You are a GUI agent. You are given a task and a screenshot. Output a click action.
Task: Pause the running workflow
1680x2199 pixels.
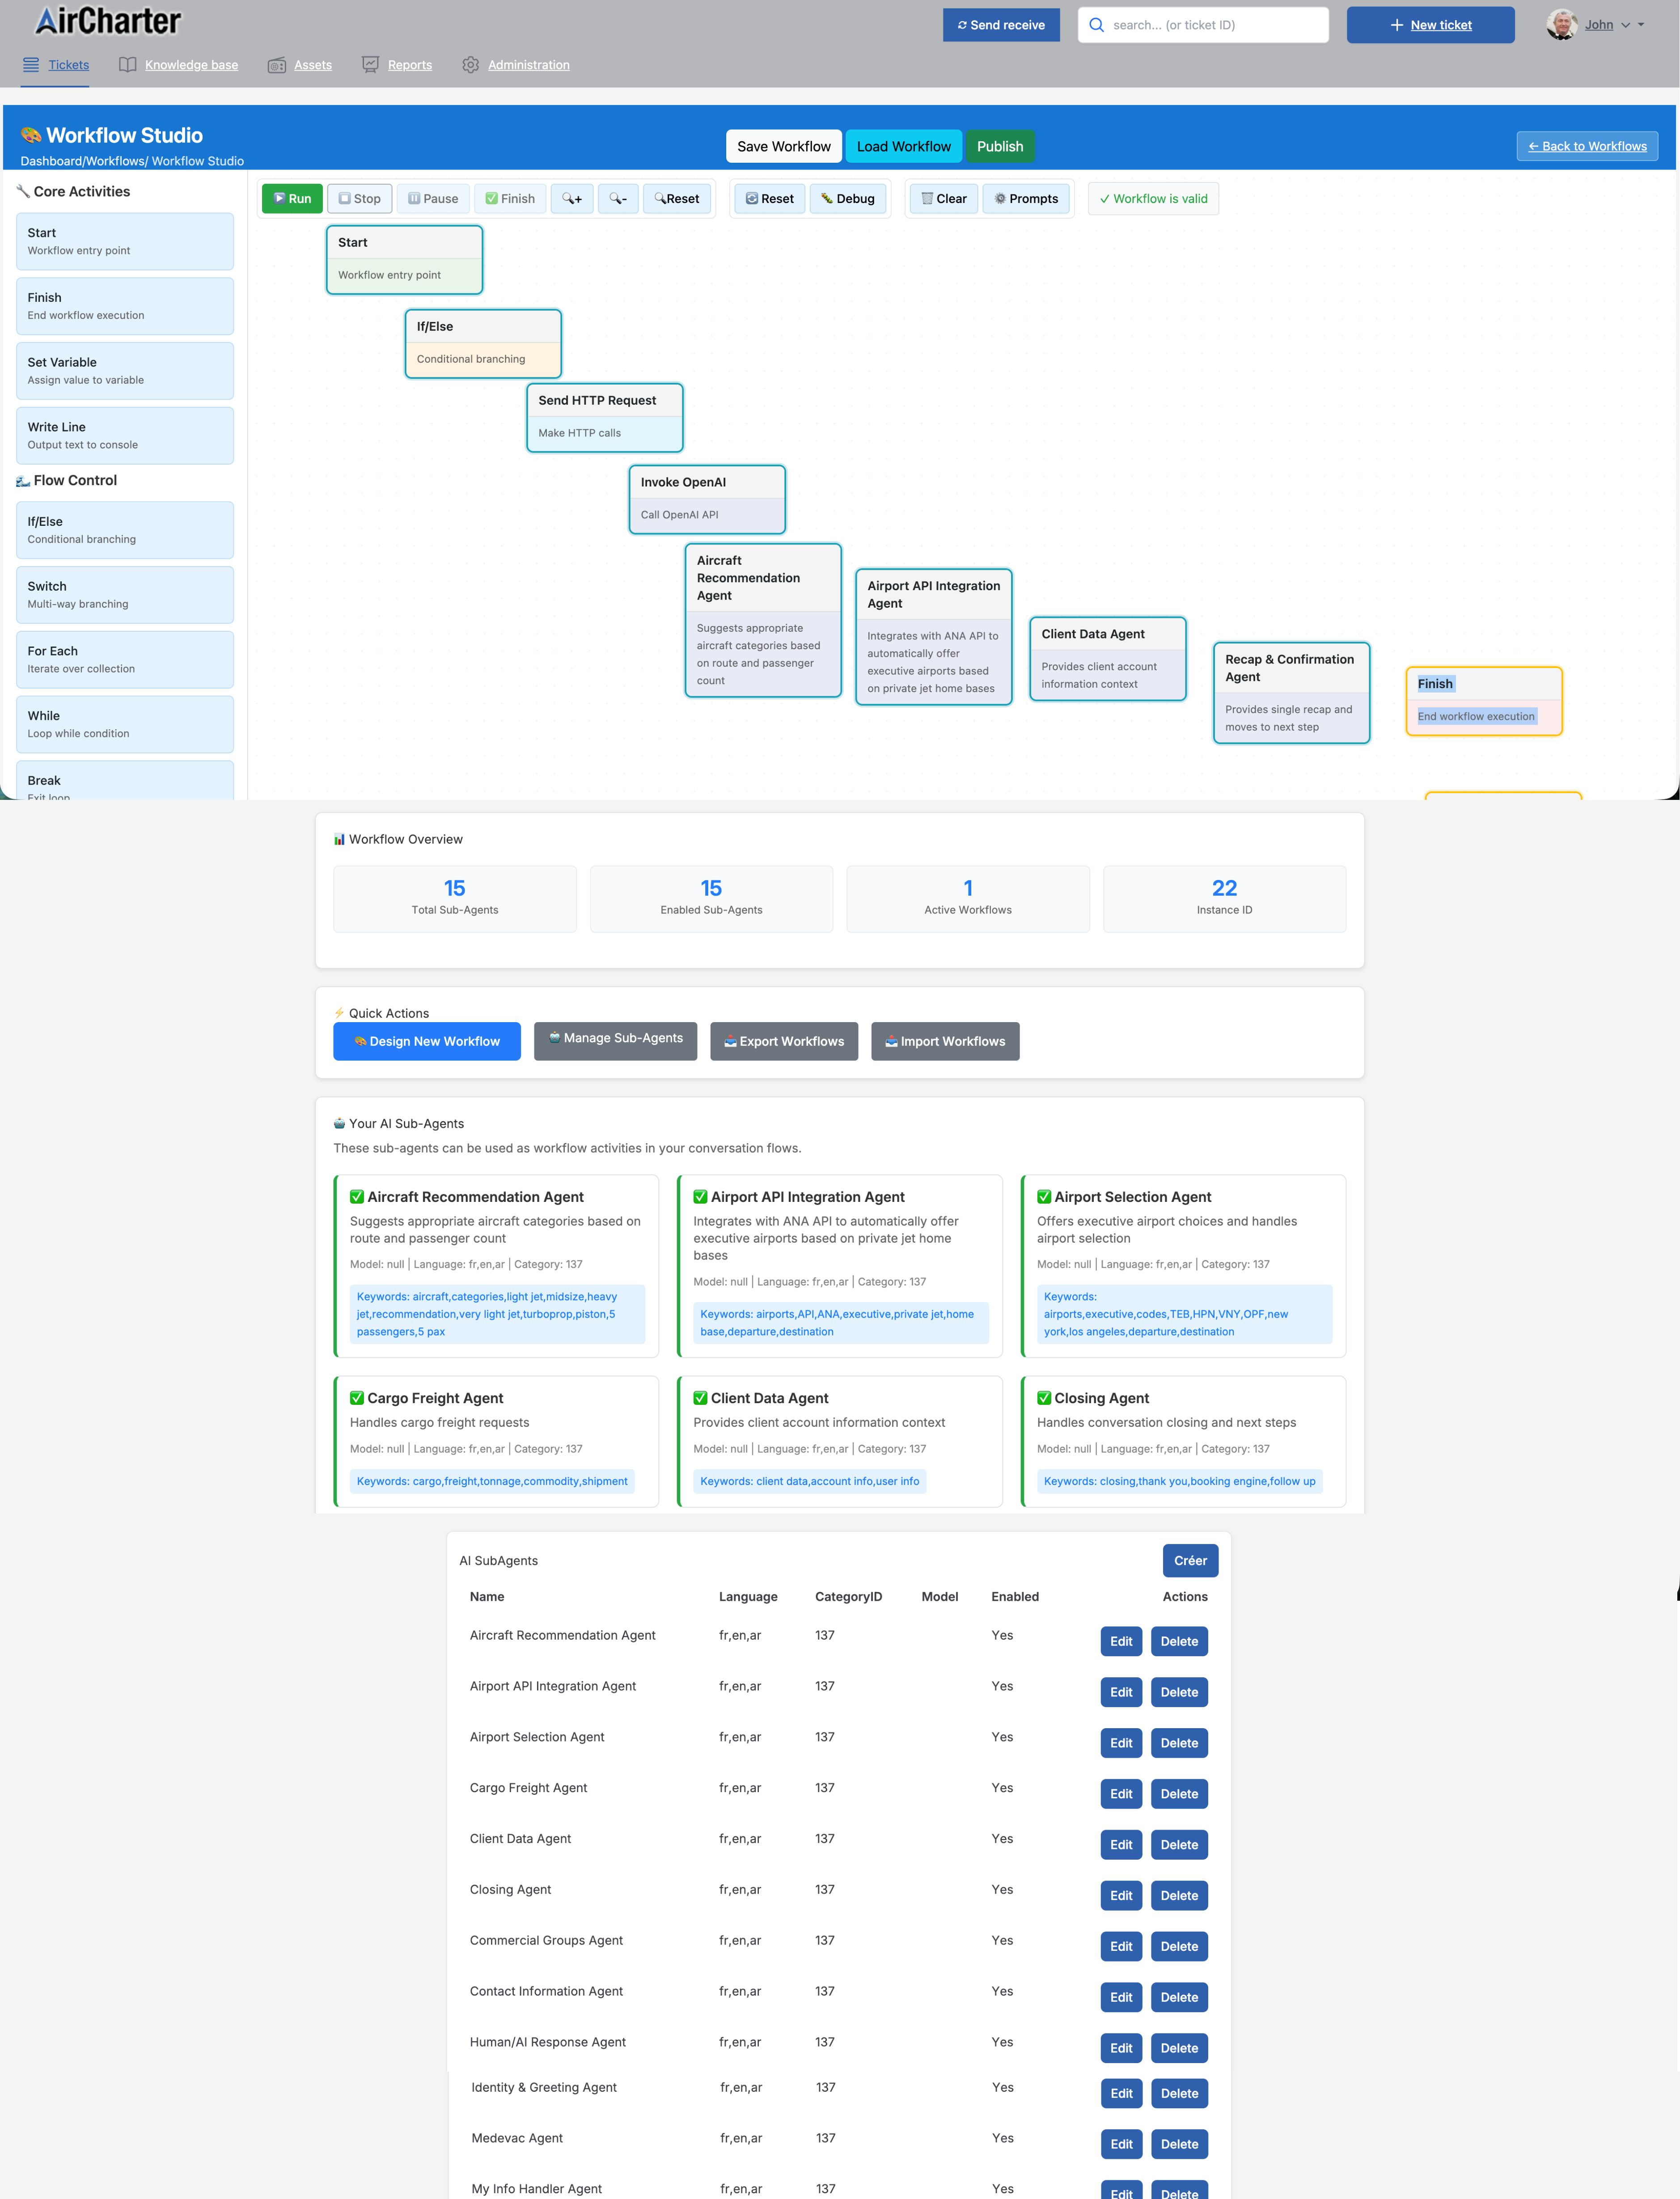(432, 198)
